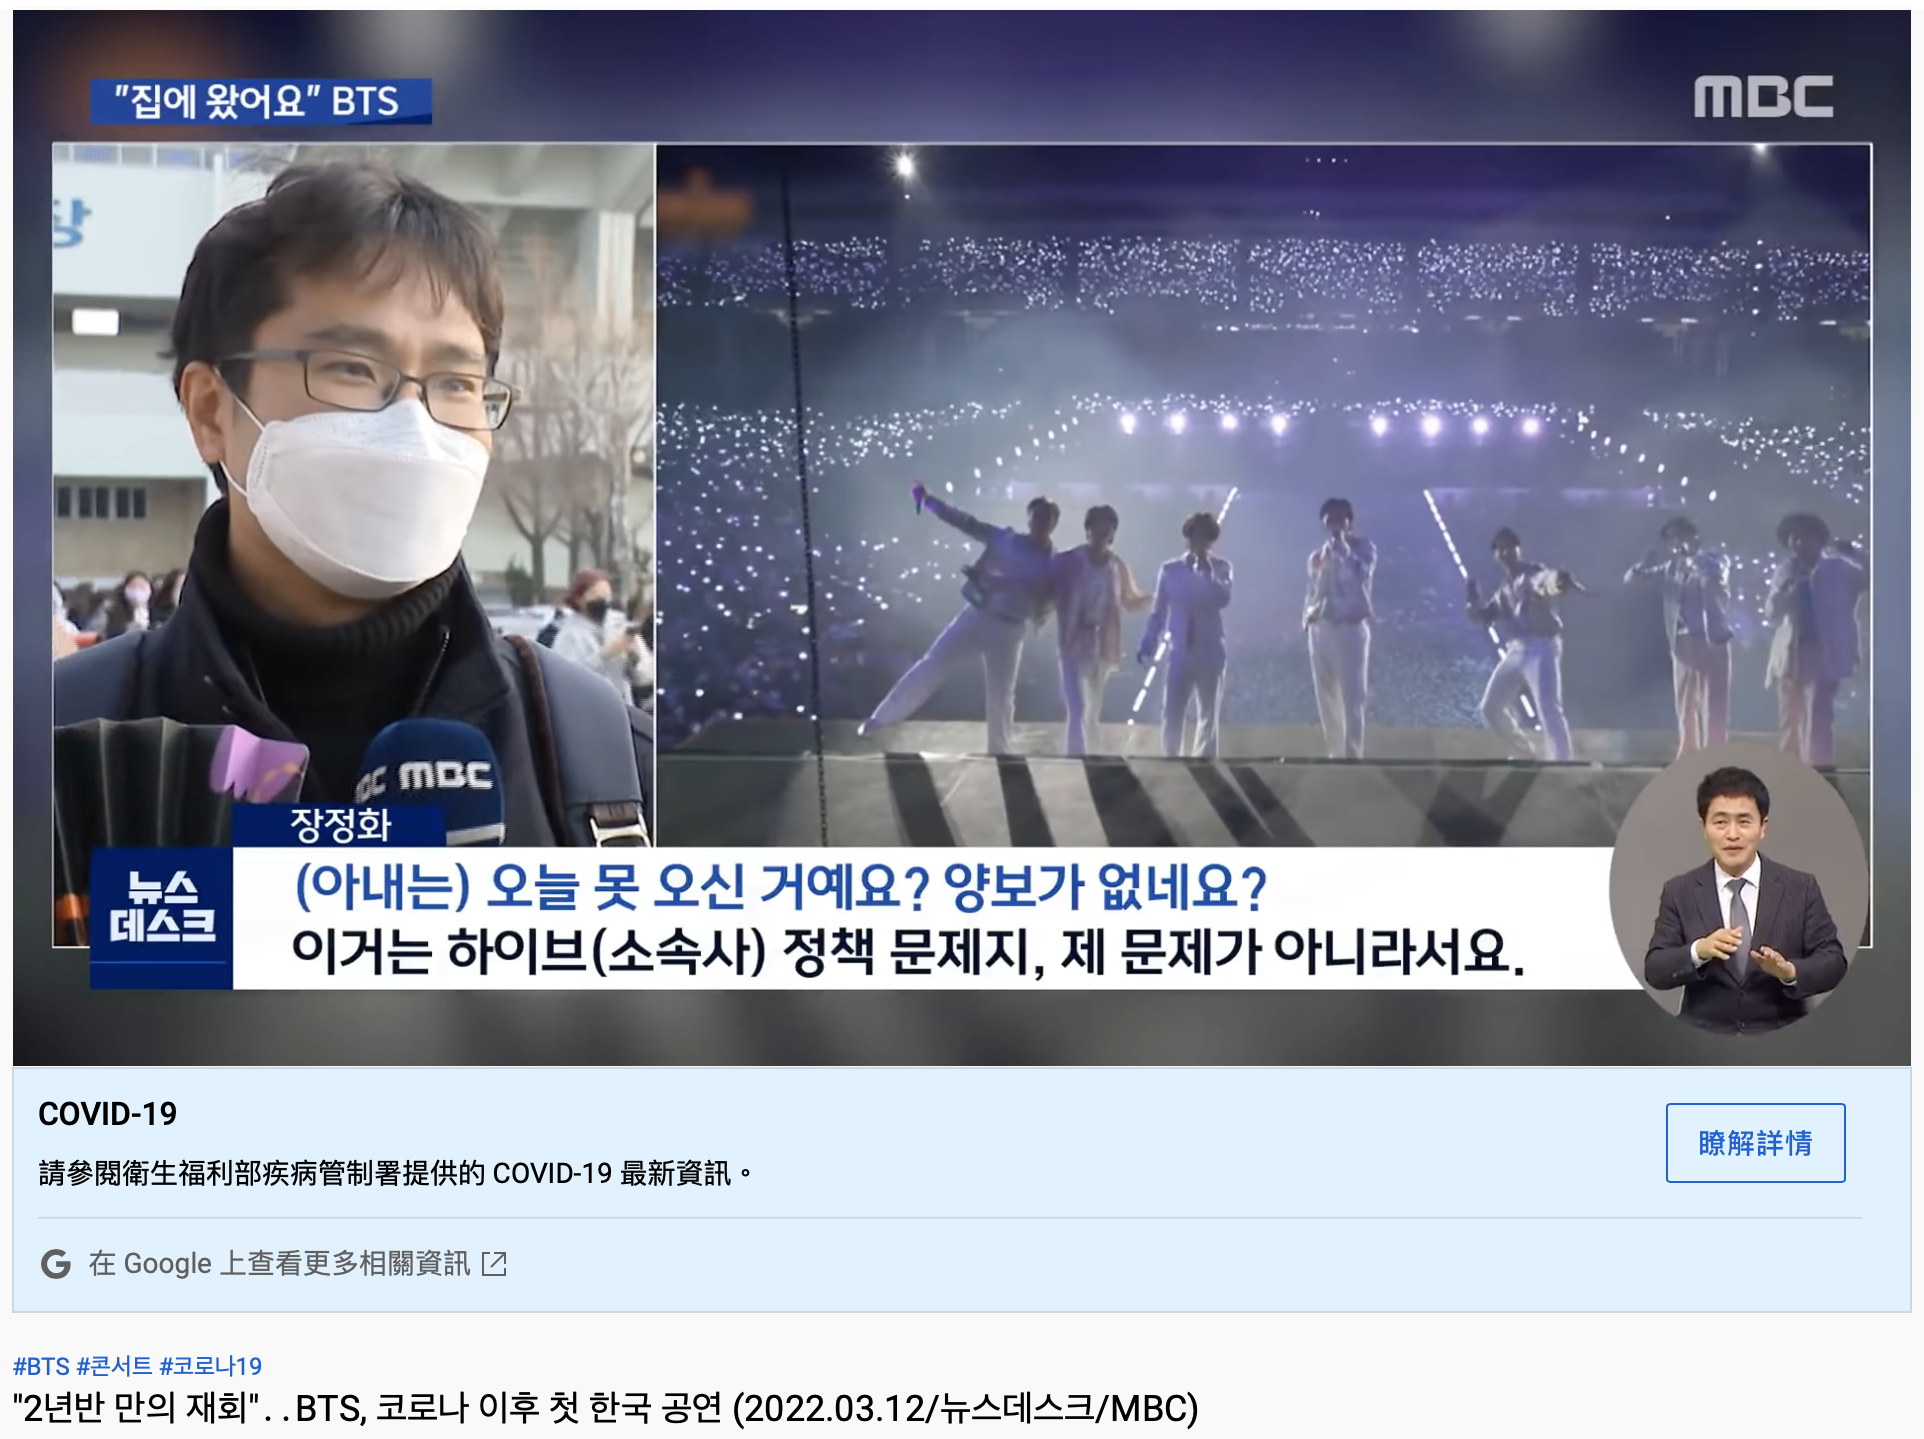The image size is (1924, 1439).
Task: Open the #코로나19 hashtag
Action: point(210,1366)
